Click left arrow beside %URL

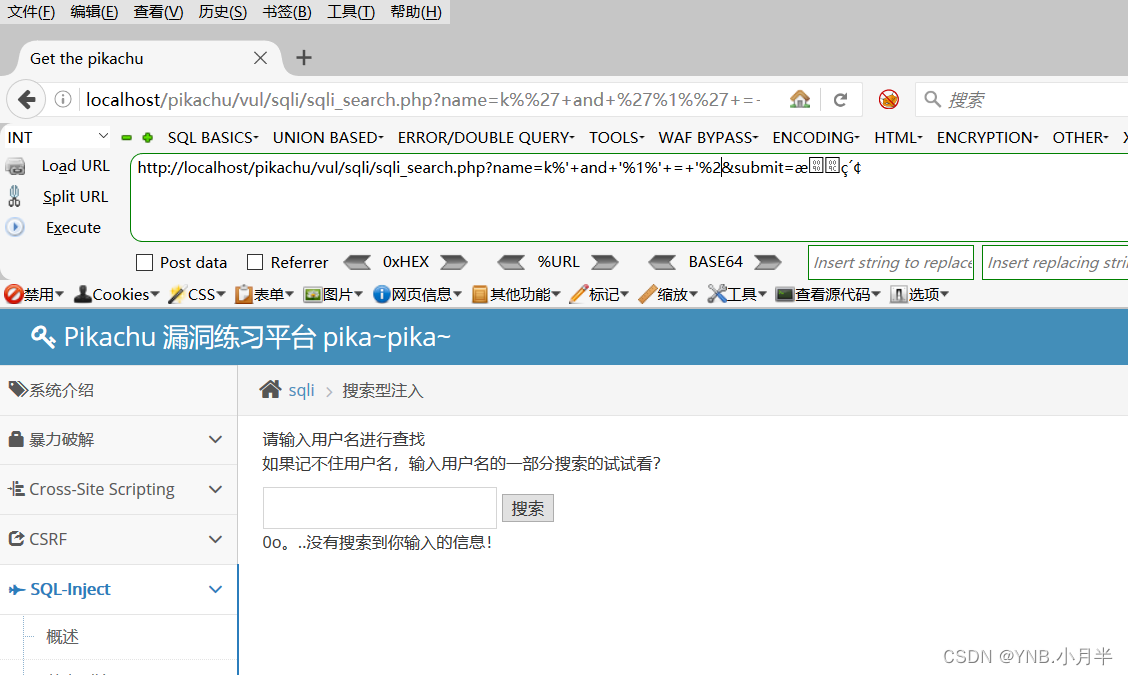(x=511, y=262)
